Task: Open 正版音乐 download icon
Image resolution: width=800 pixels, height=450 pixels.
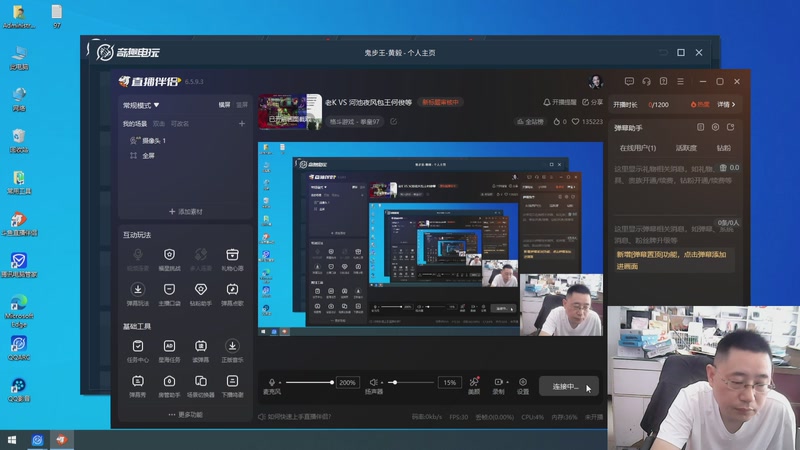Action: pyautogui.click(x=232, y=346)
